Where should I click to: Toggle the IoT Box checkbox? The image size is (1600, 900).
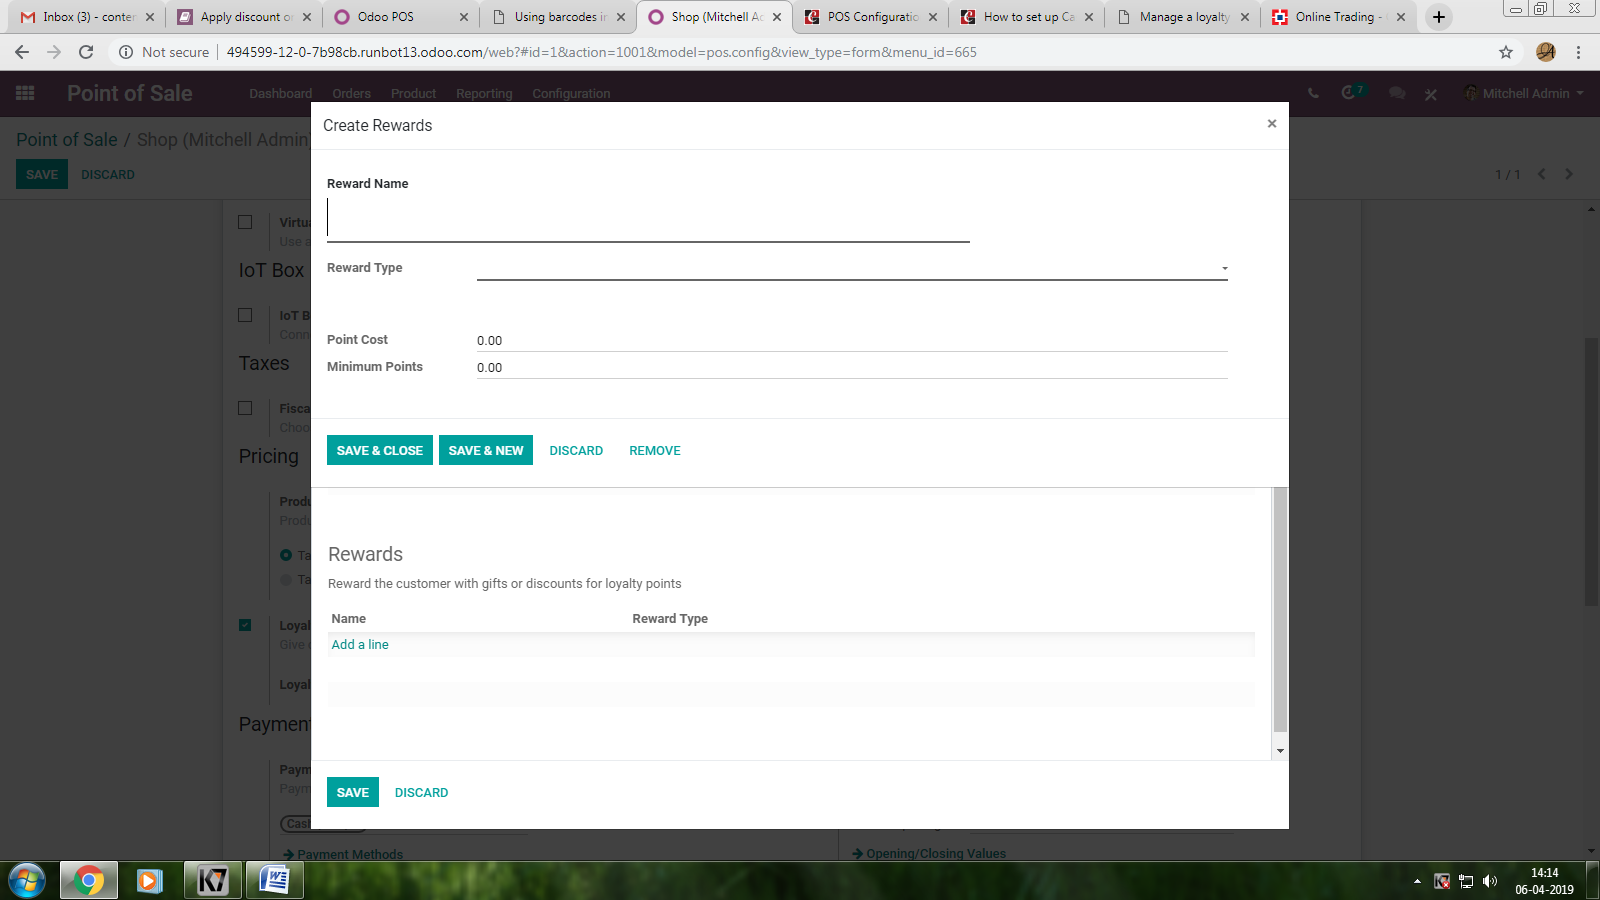245,315
